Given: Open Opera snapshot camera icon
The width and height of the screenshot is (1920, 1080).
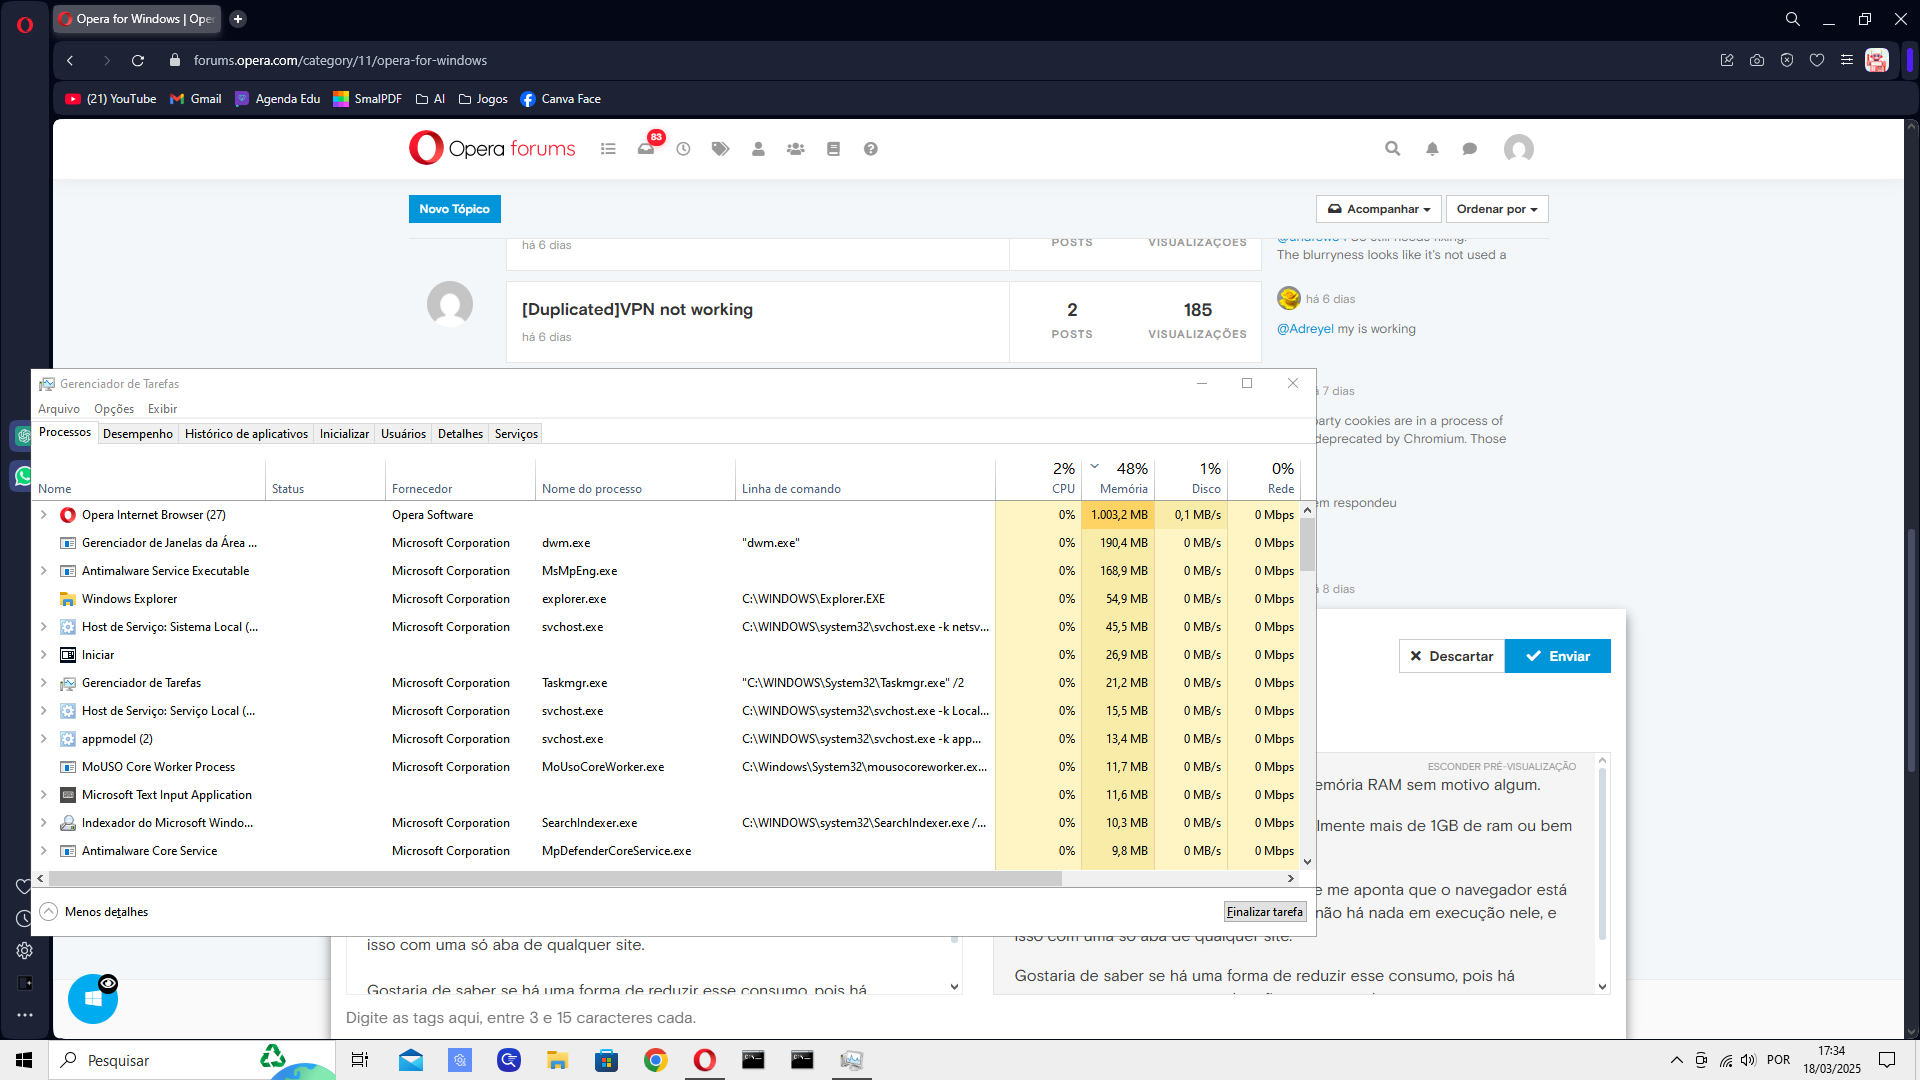Looking at the screenshot, I should (1757, 60).
